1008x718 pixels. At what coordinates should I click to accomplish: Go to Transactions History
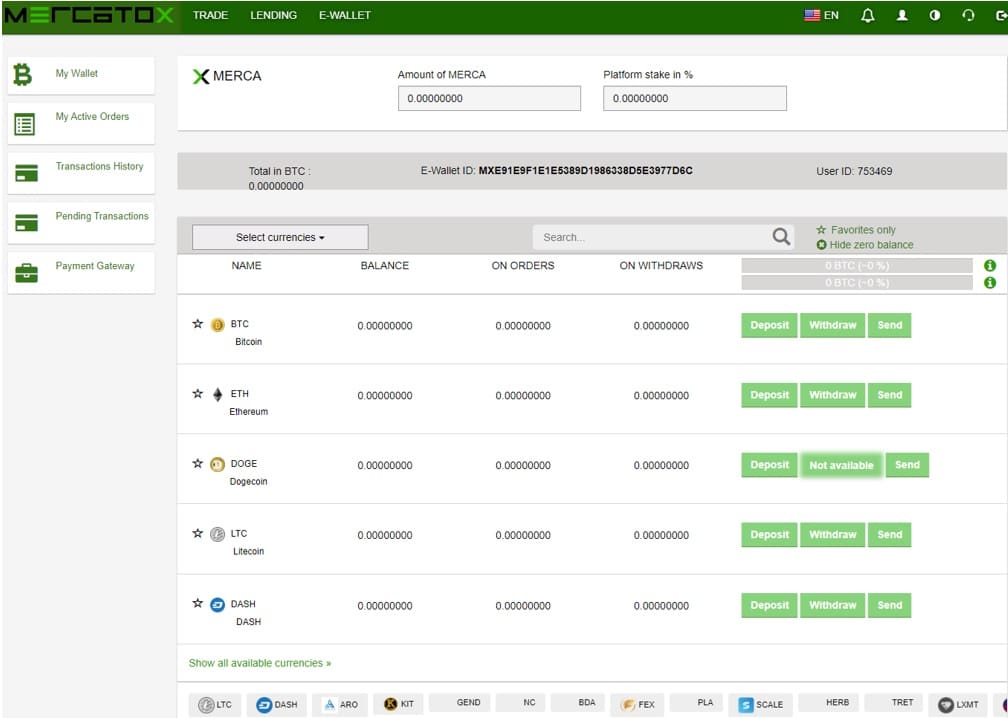pyautogui.click(x=81, y=173)
